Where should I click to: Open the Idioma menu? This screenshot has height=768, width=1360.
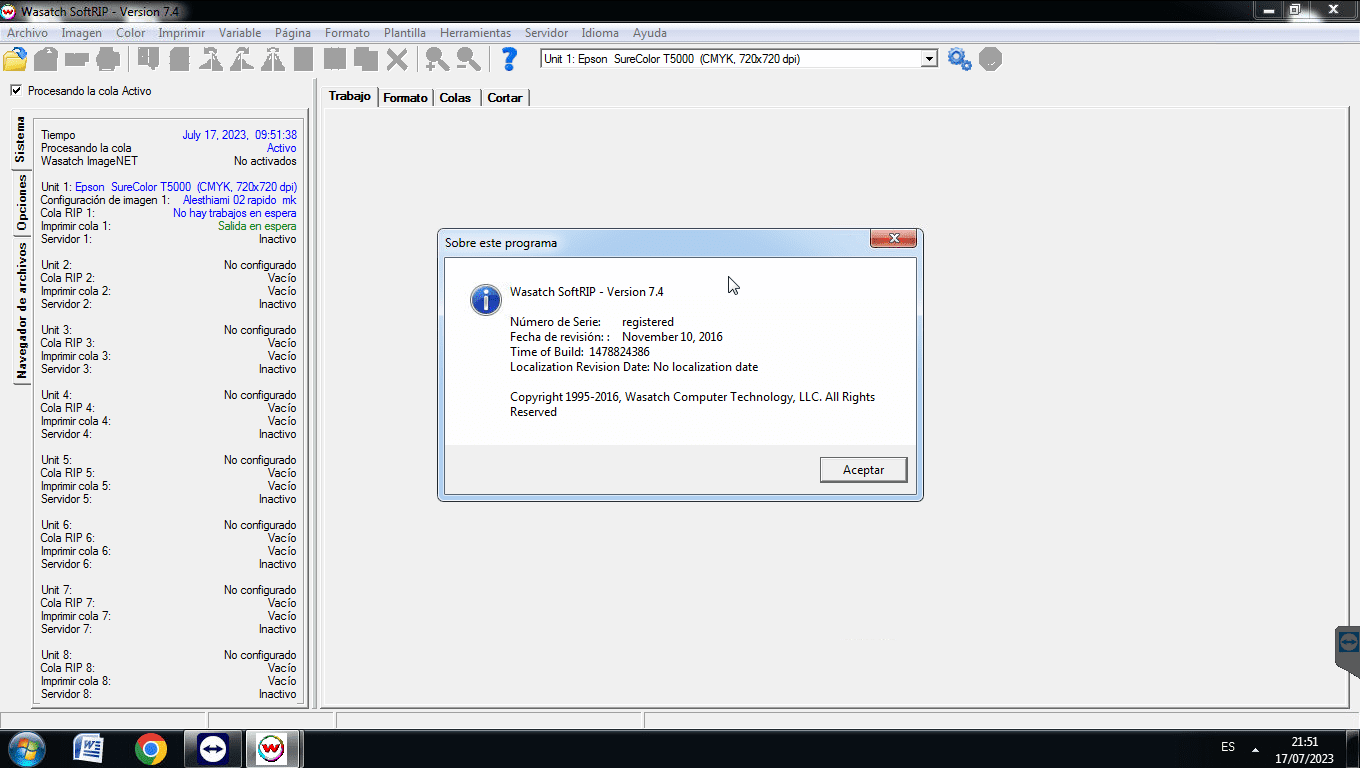[x=600, y=33]
